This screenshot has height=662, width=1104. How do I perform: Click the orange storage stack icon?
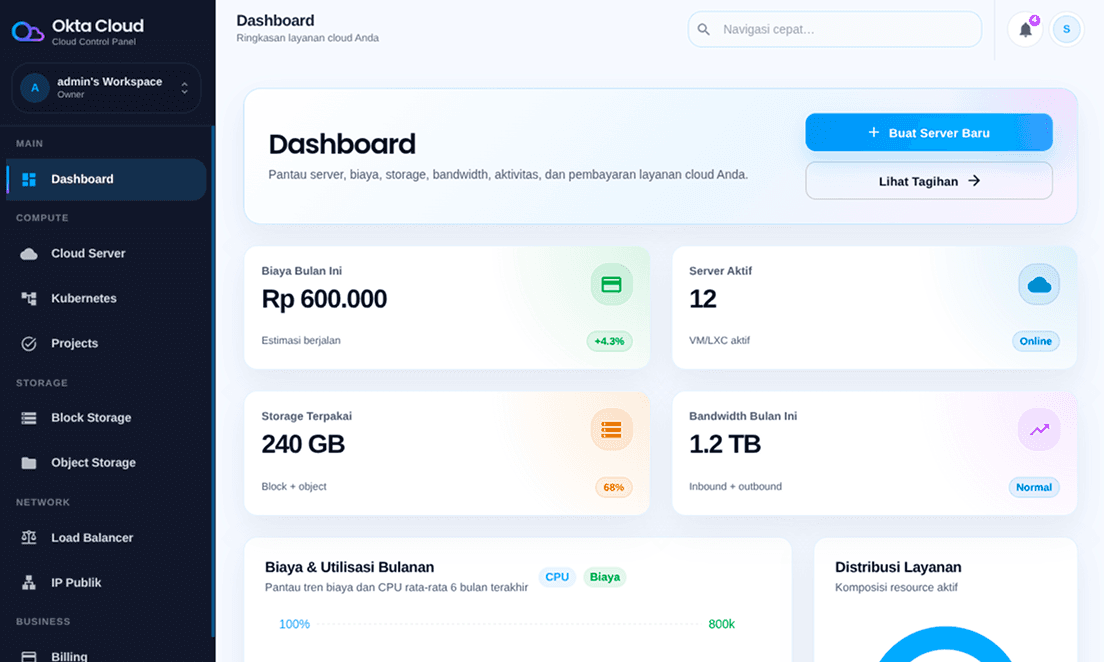pyautogui.click(x=611, y=430)
